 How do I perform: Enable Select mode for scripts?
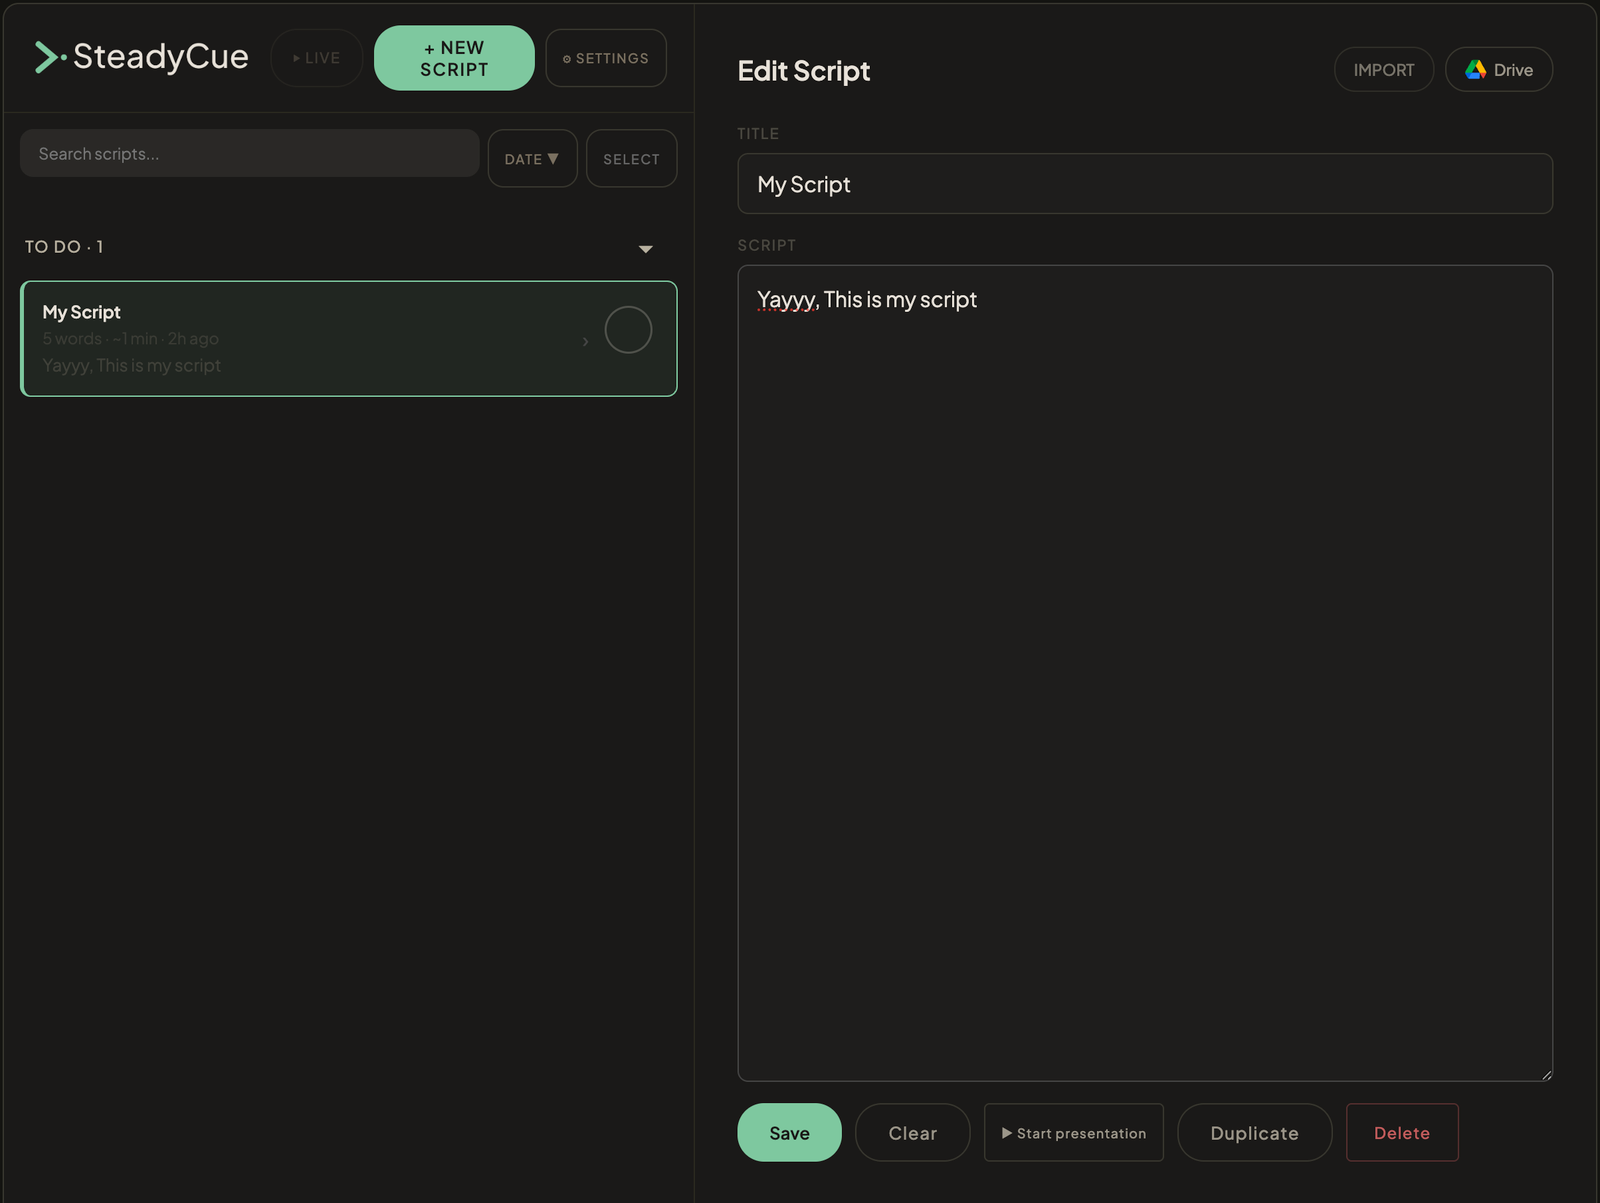click(x=631, y=159)
